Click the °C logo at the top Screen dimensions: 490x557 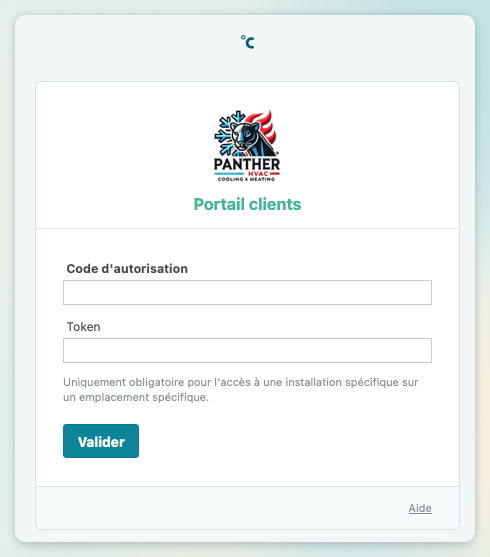pos(247,42)
